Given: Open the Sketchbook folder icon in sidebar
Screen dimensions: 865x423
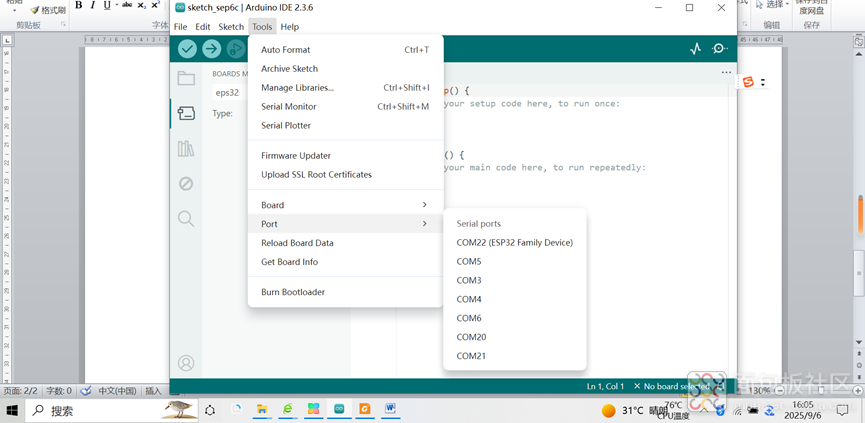Looking at the screenshot, I should (186, 78).
